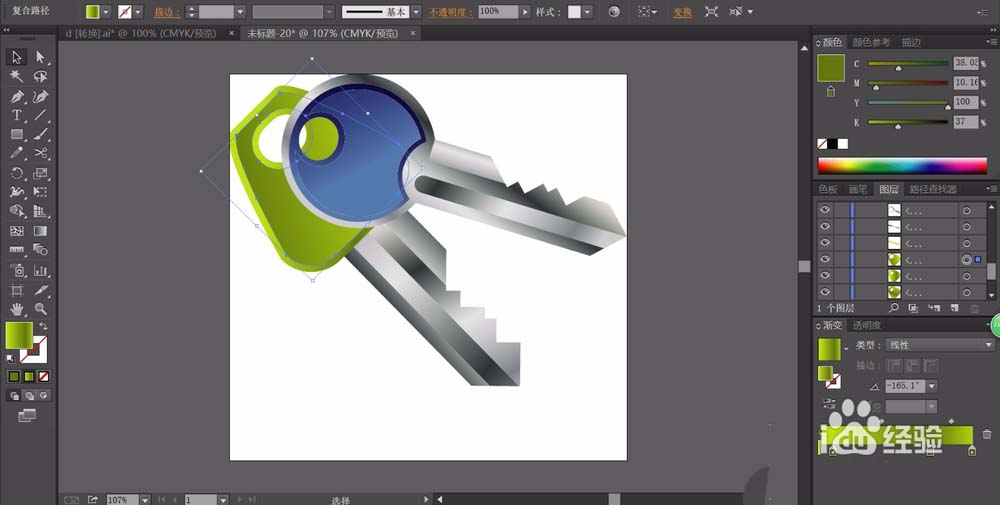Select the Blend tool
The height and width of the screenshot is (505, 1000).
point(41,250)
